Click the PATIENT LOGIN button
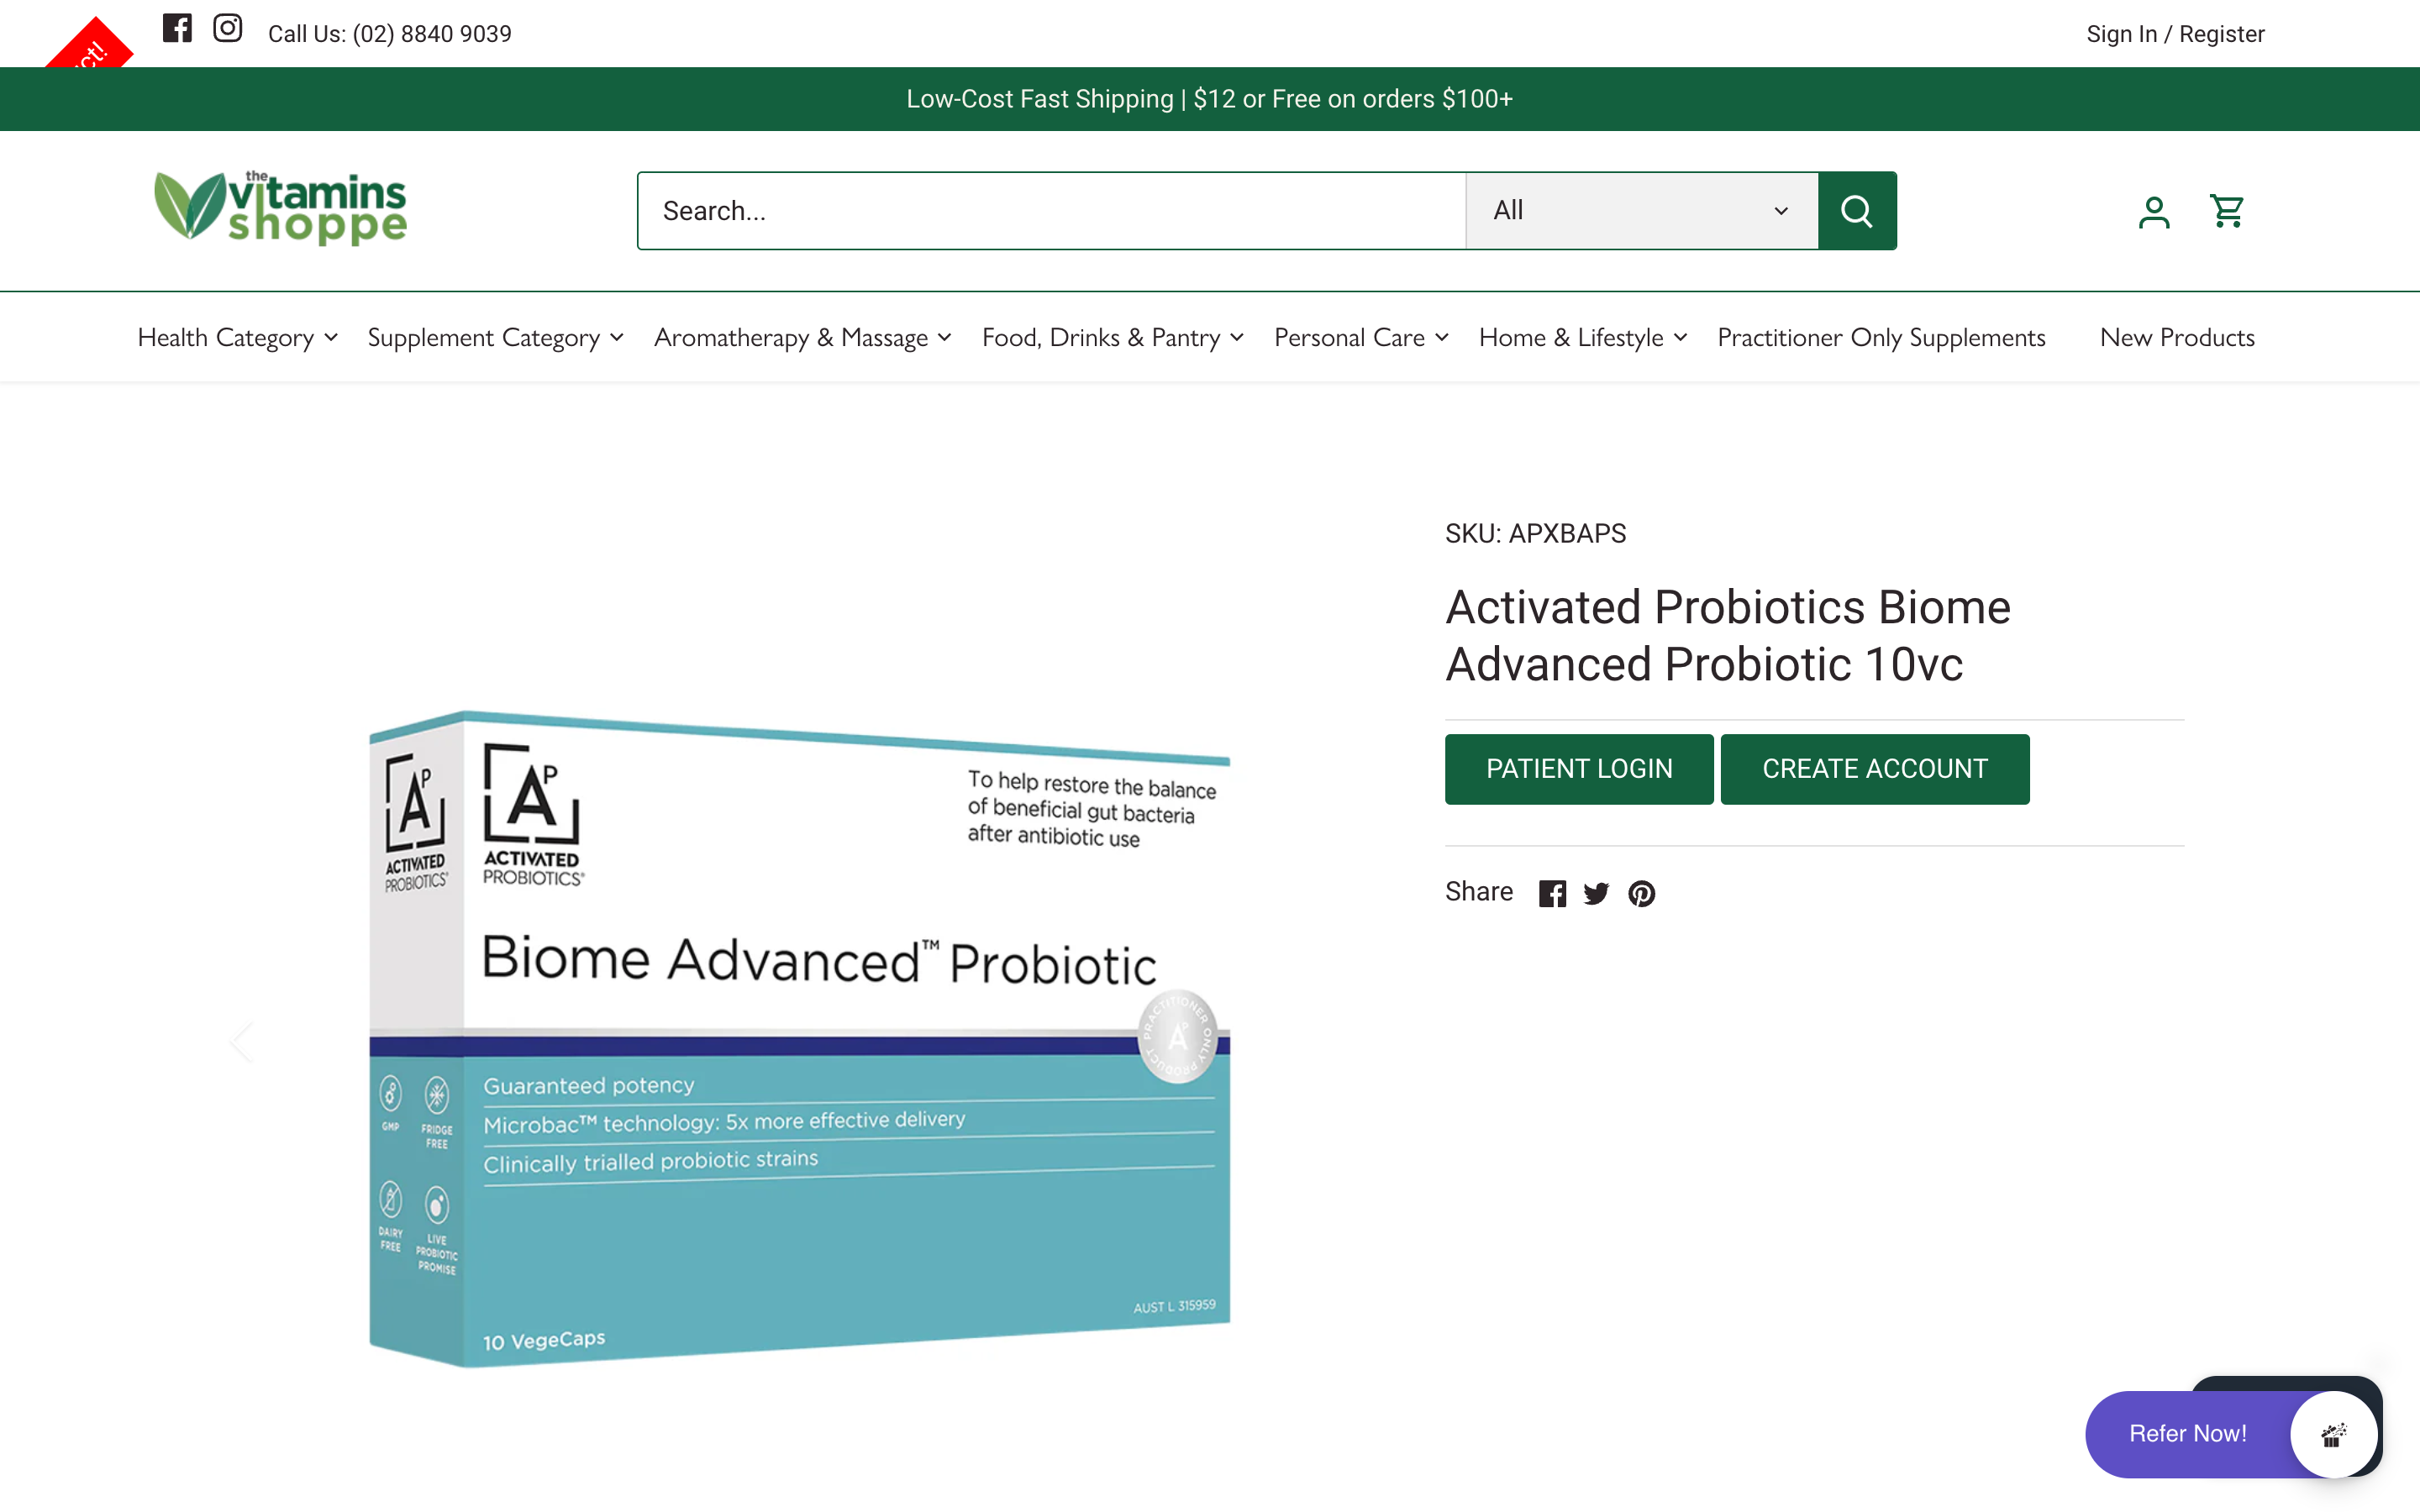The width and height of the screenshot is (2420, 1512). click(1579, 769)
